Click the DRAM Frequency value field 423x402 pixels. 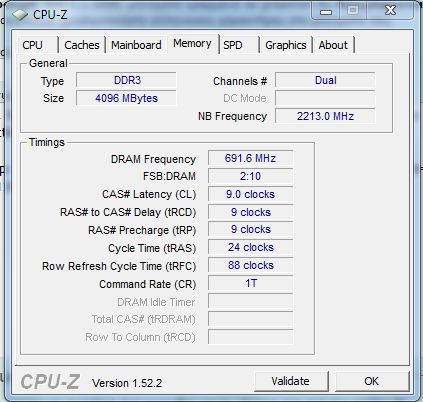250,158
